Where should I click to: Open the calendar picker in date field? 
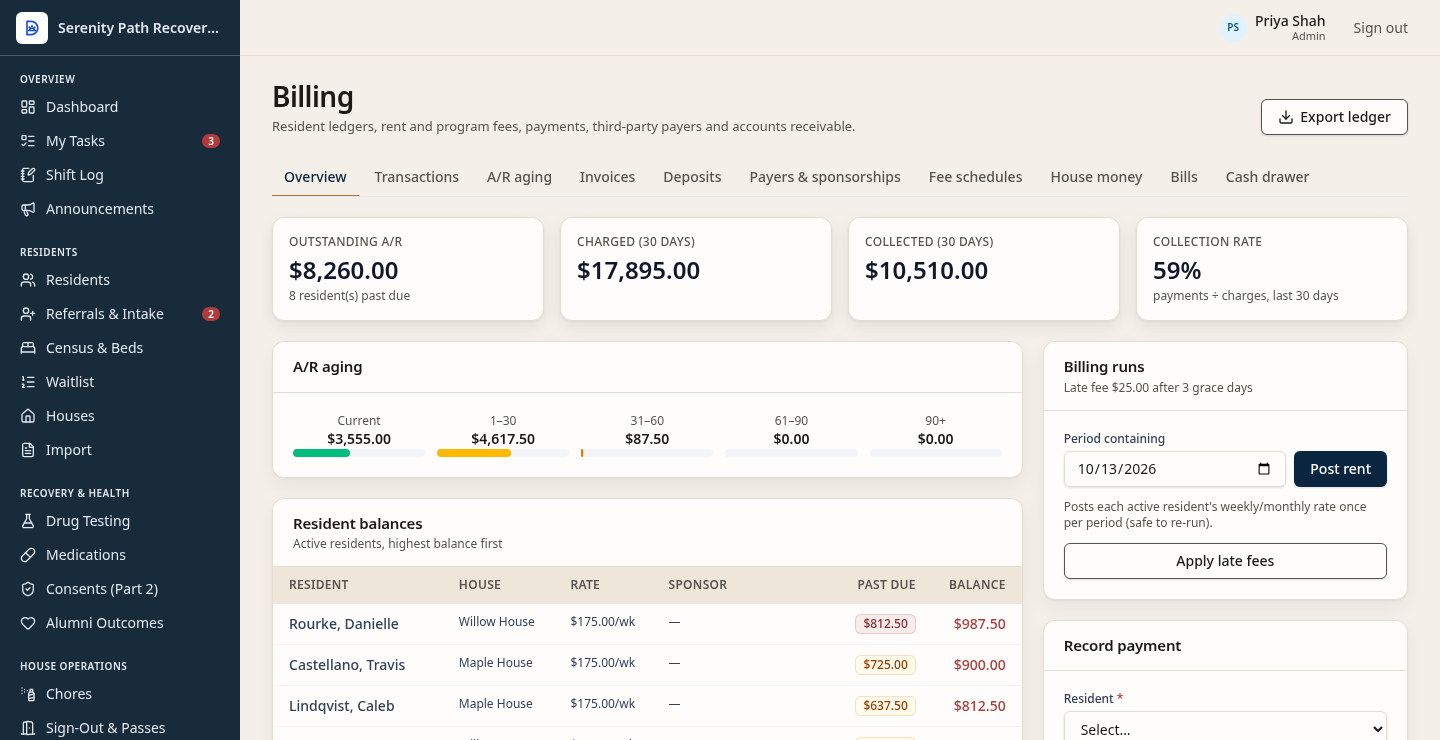coord(1264,469)
